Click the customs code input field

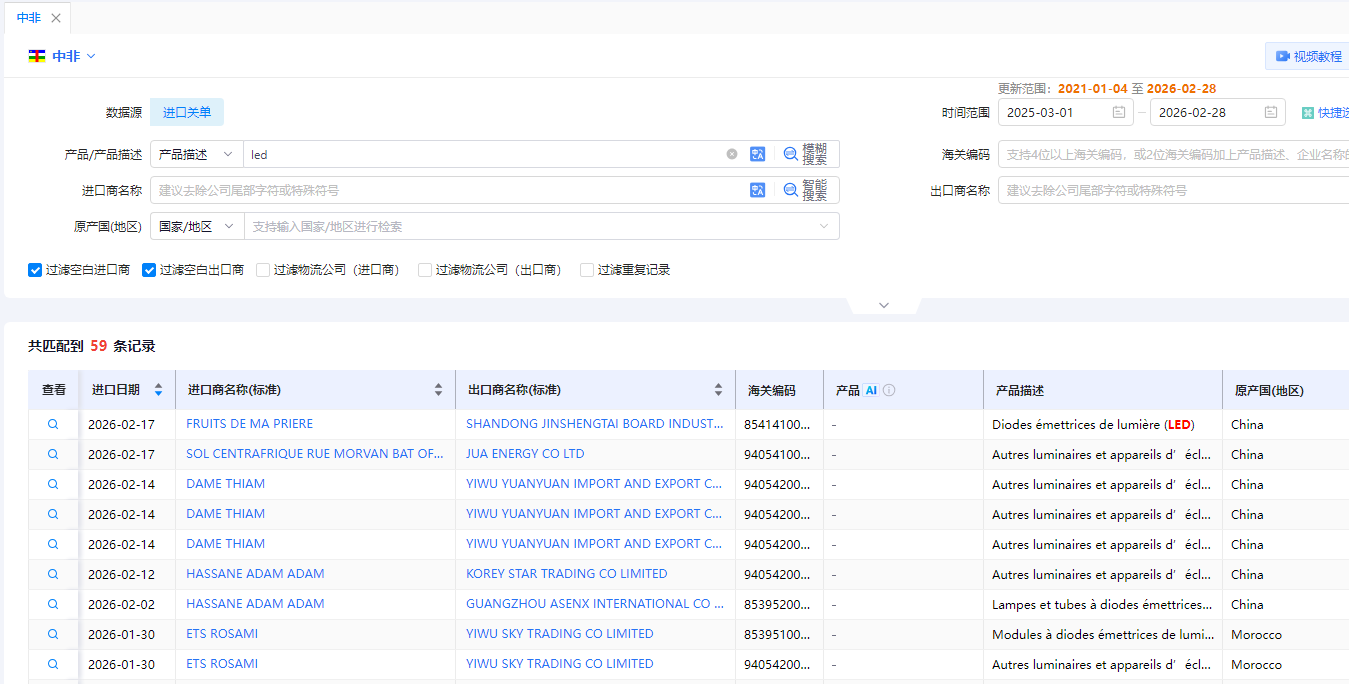[x=1170, y=154]
